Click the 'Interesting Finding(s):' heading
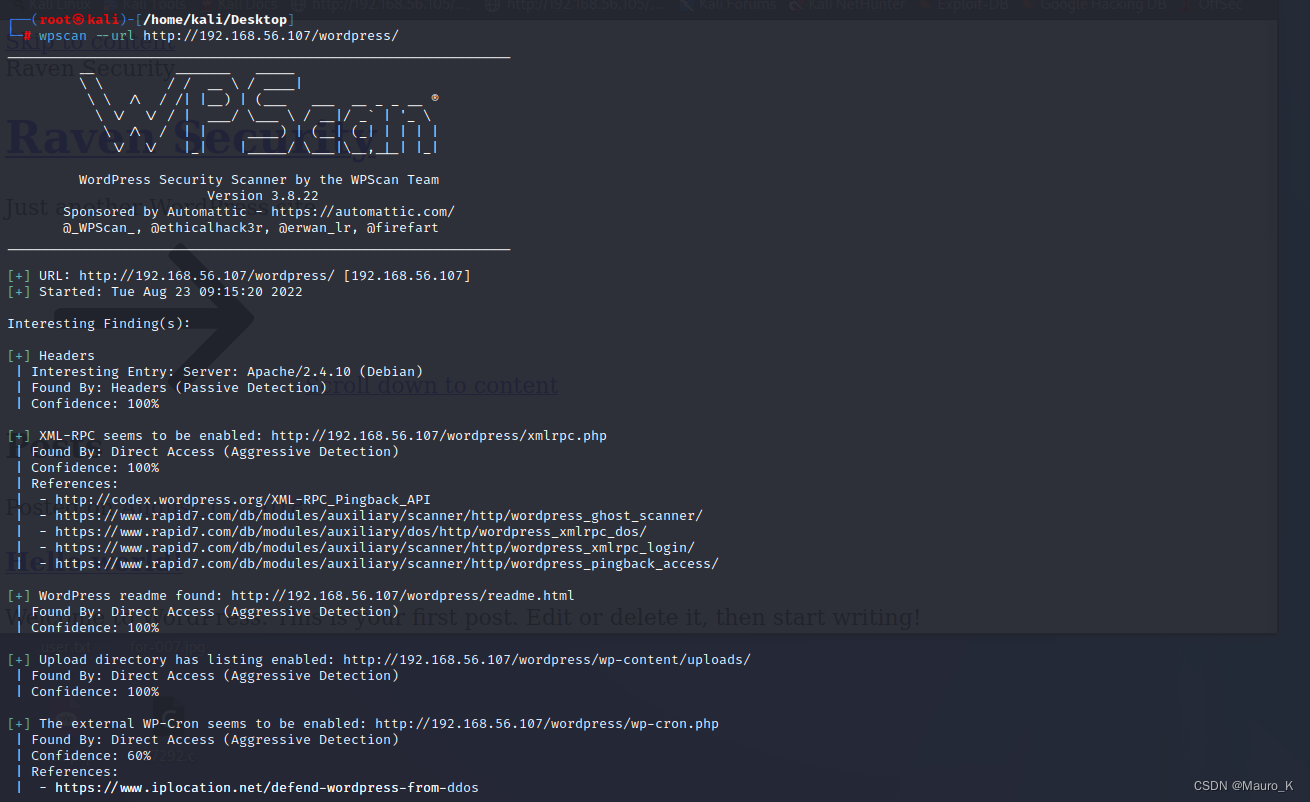 99,324
